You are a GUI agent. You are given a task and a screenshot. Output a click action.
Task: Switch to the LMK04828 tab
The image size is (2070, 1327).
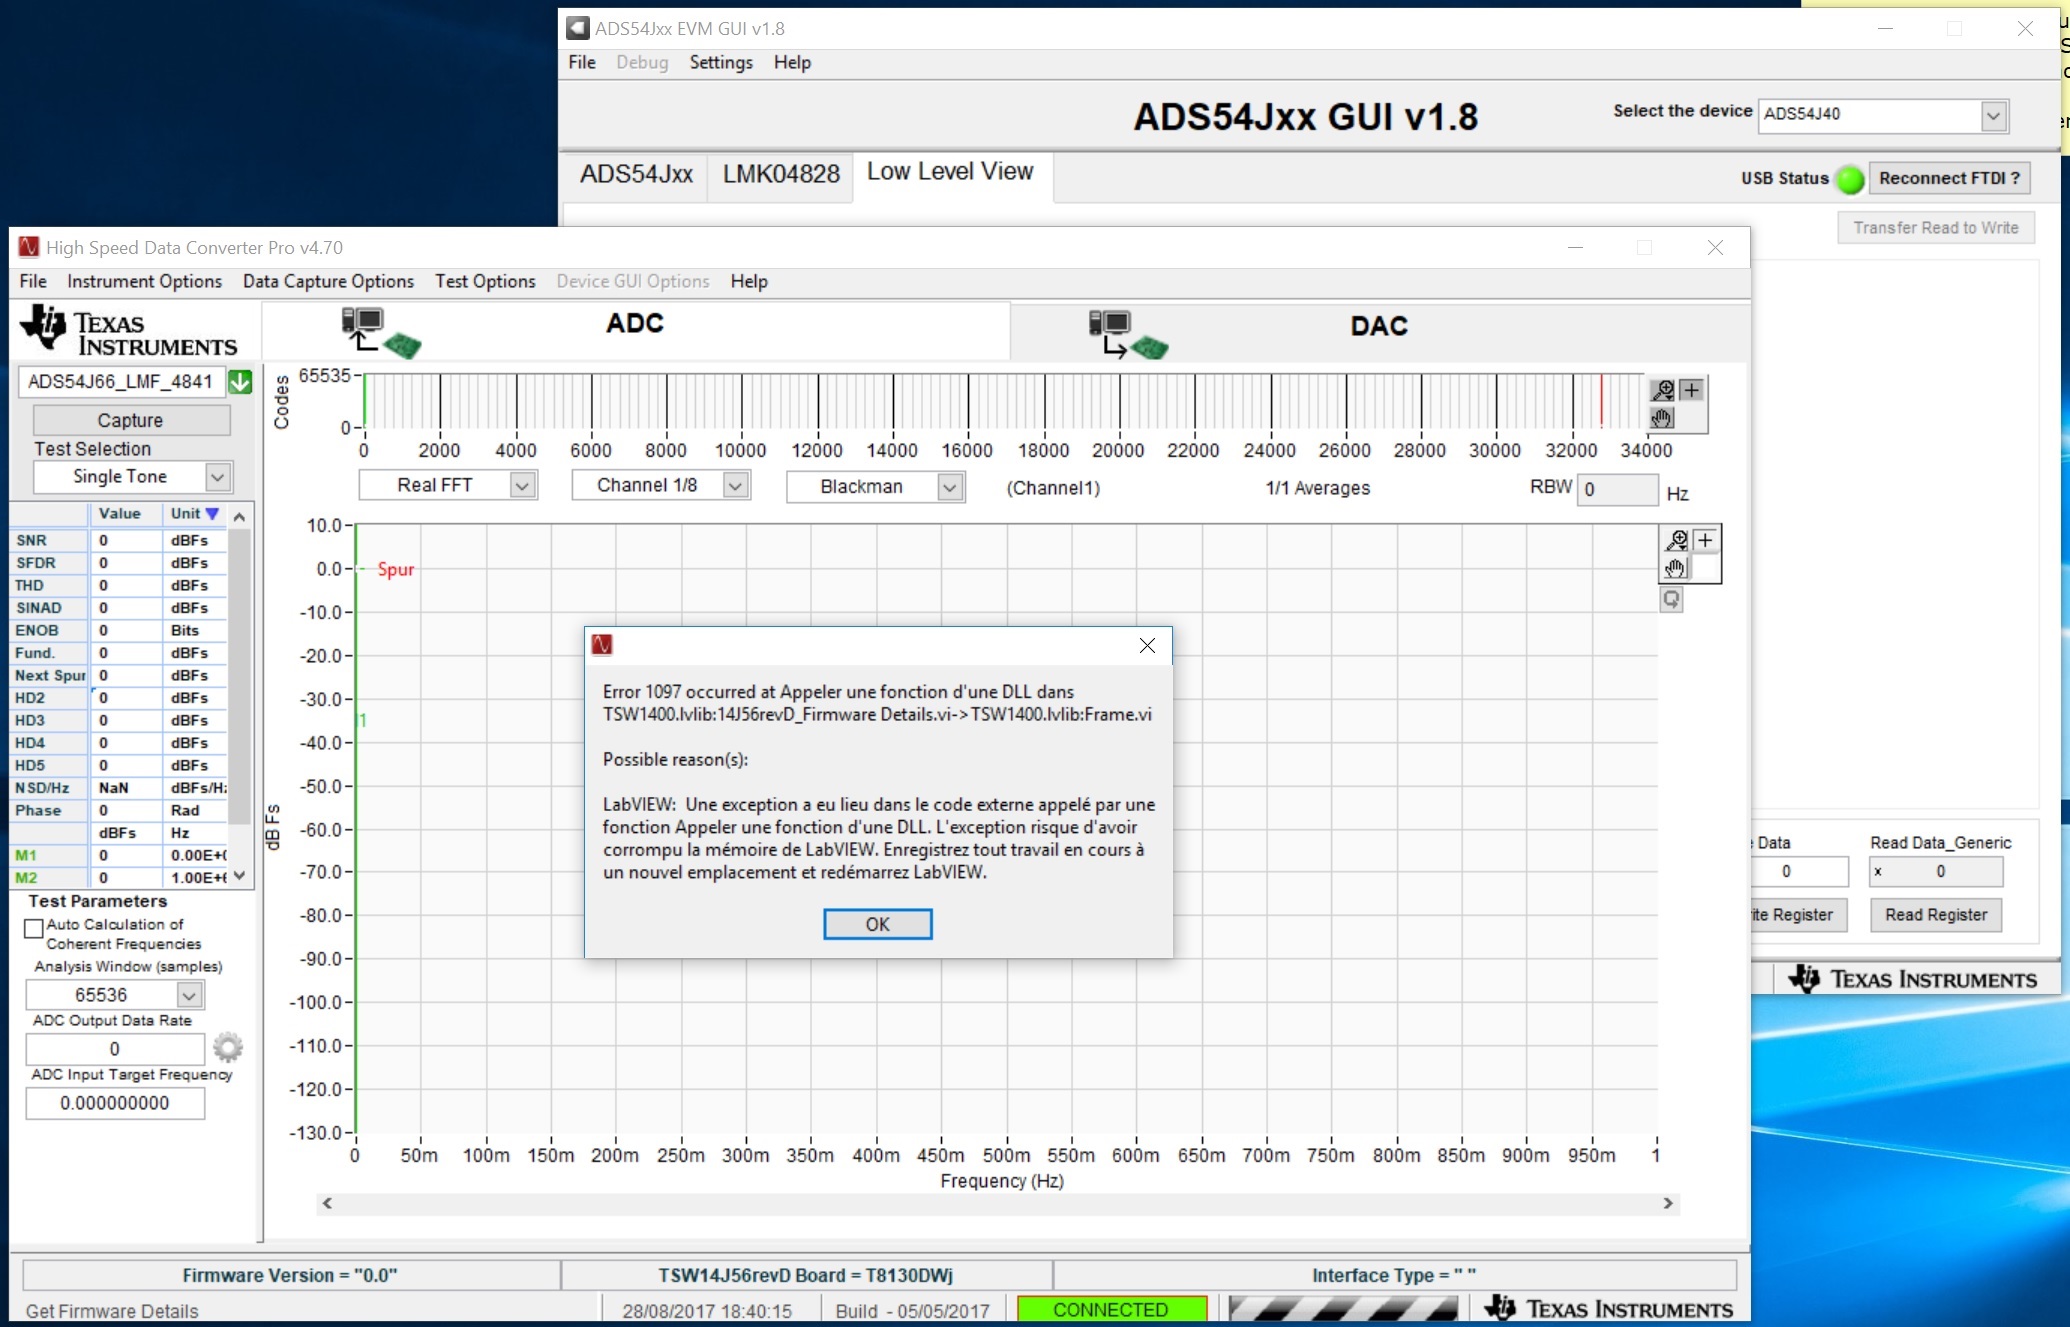781,174
